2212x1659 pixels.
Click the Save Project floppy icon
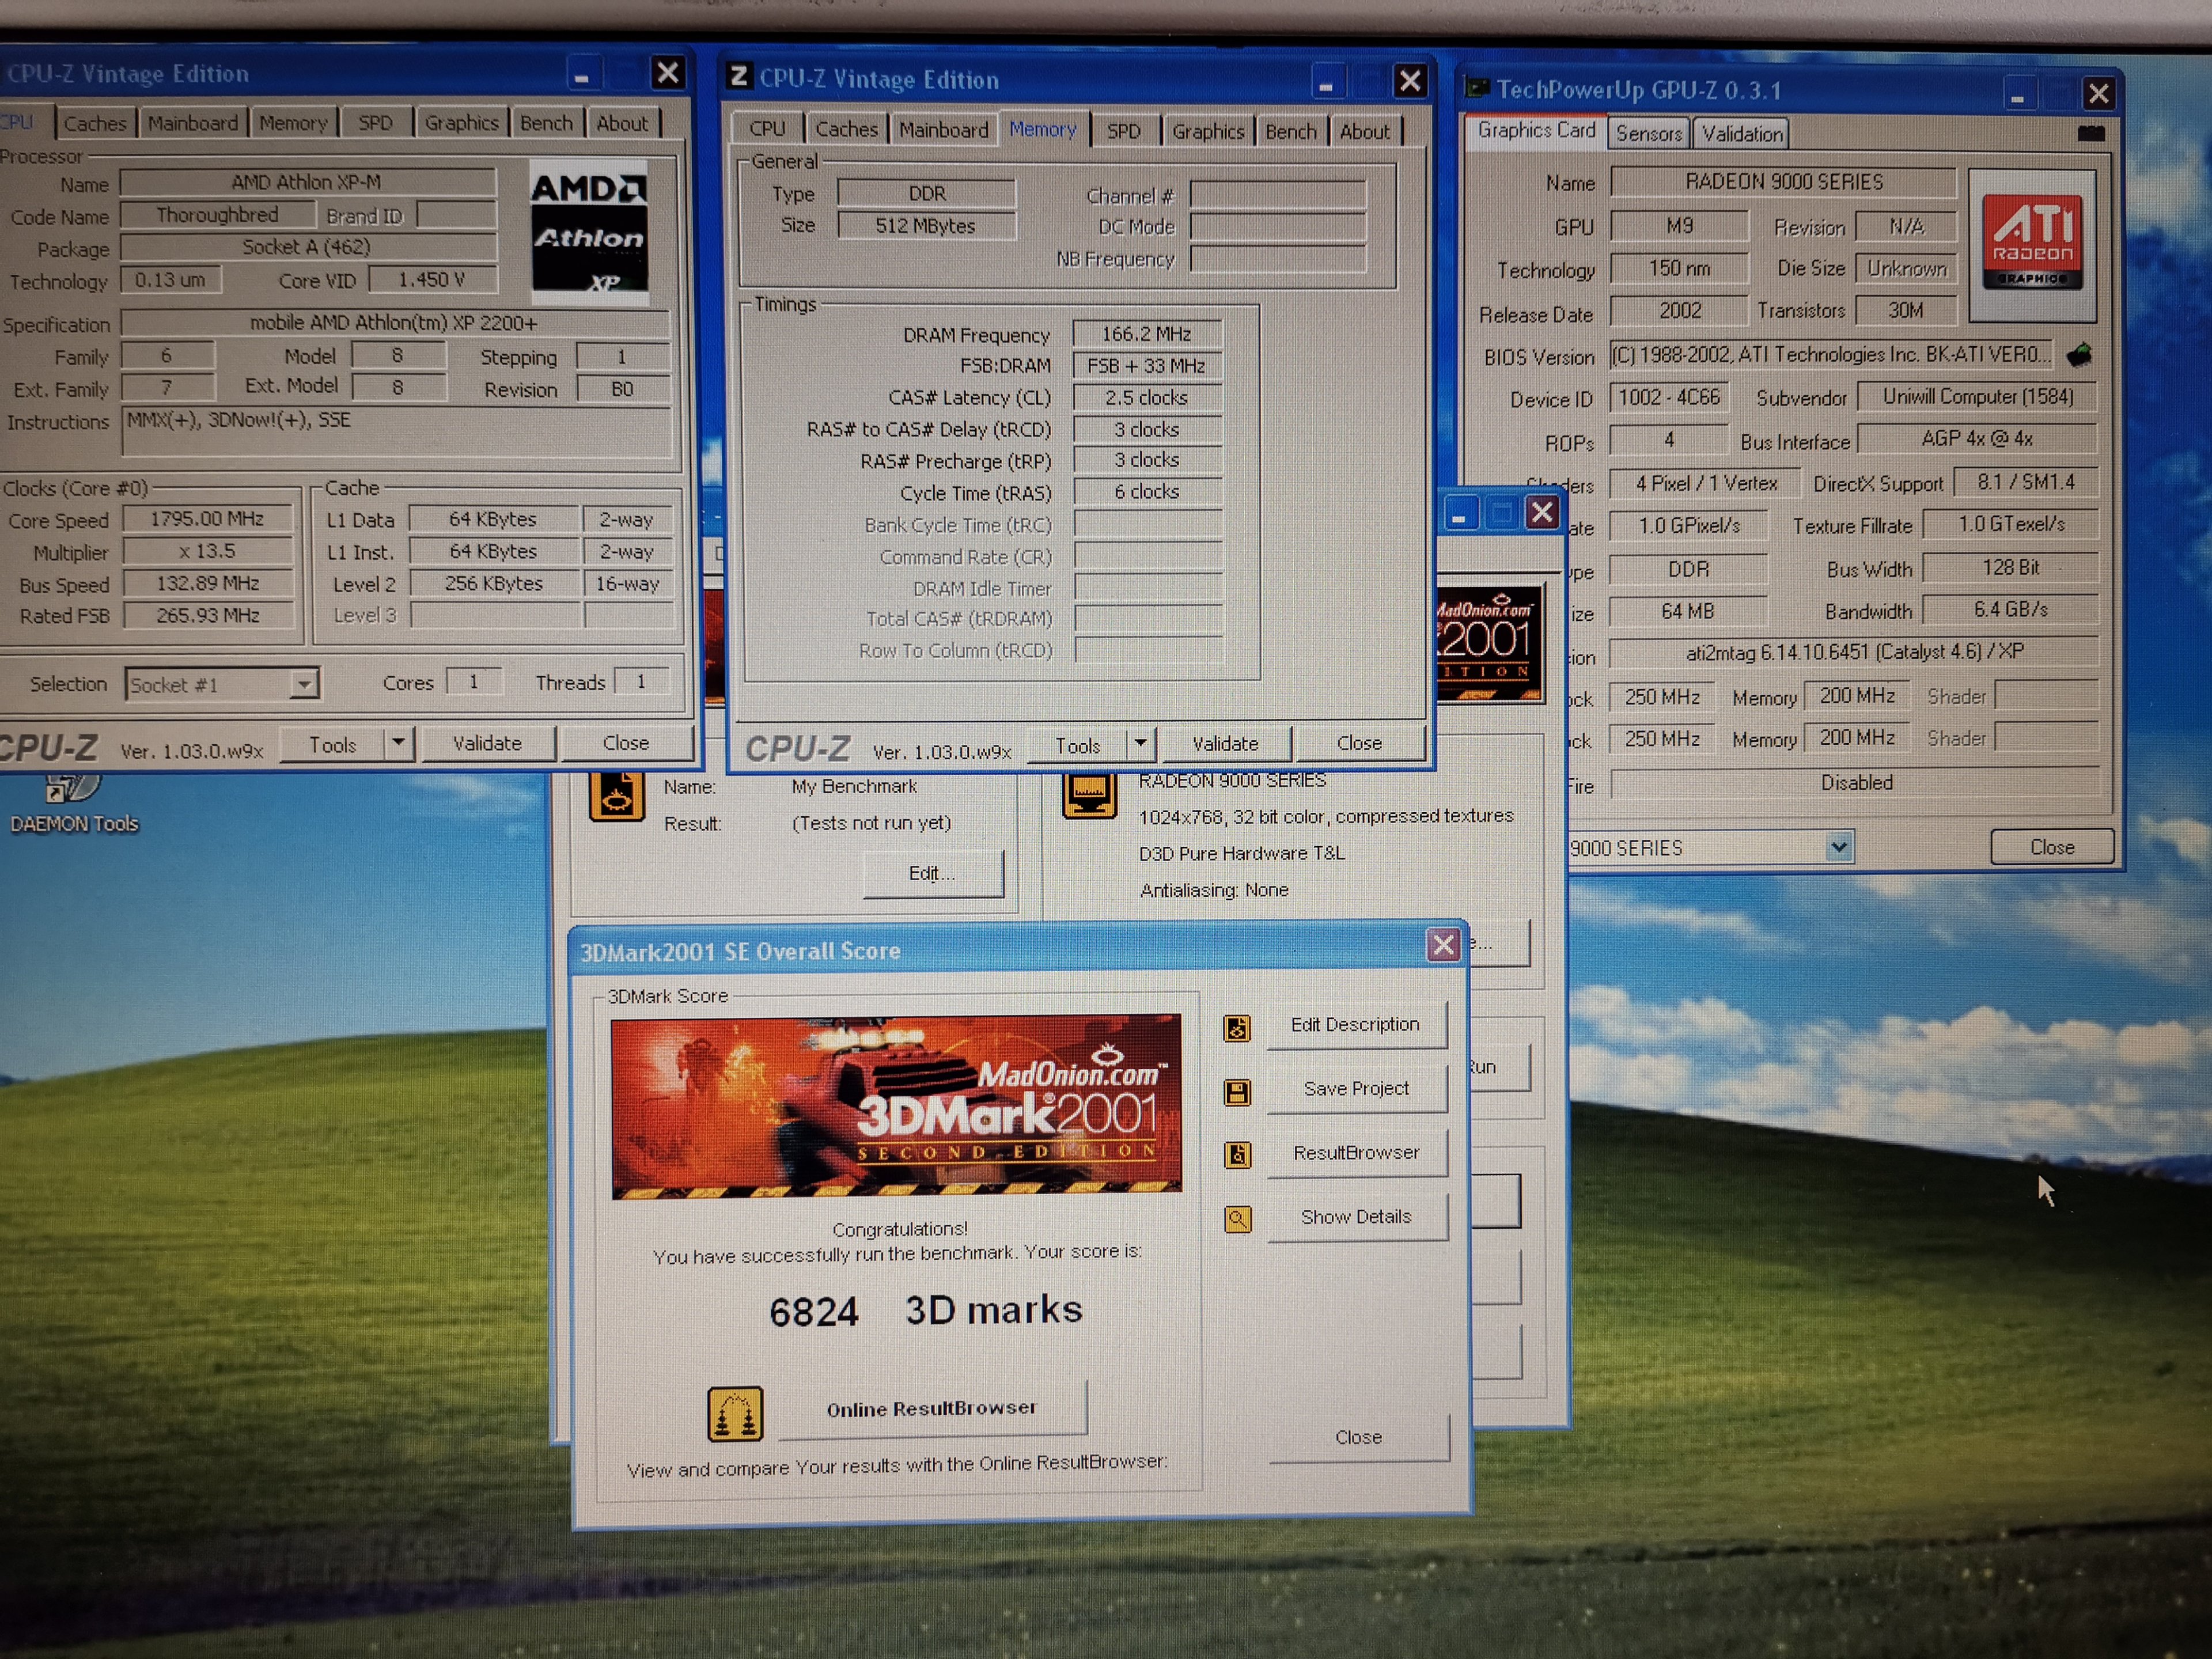pyautogui.click(x=1237, y=1092)
